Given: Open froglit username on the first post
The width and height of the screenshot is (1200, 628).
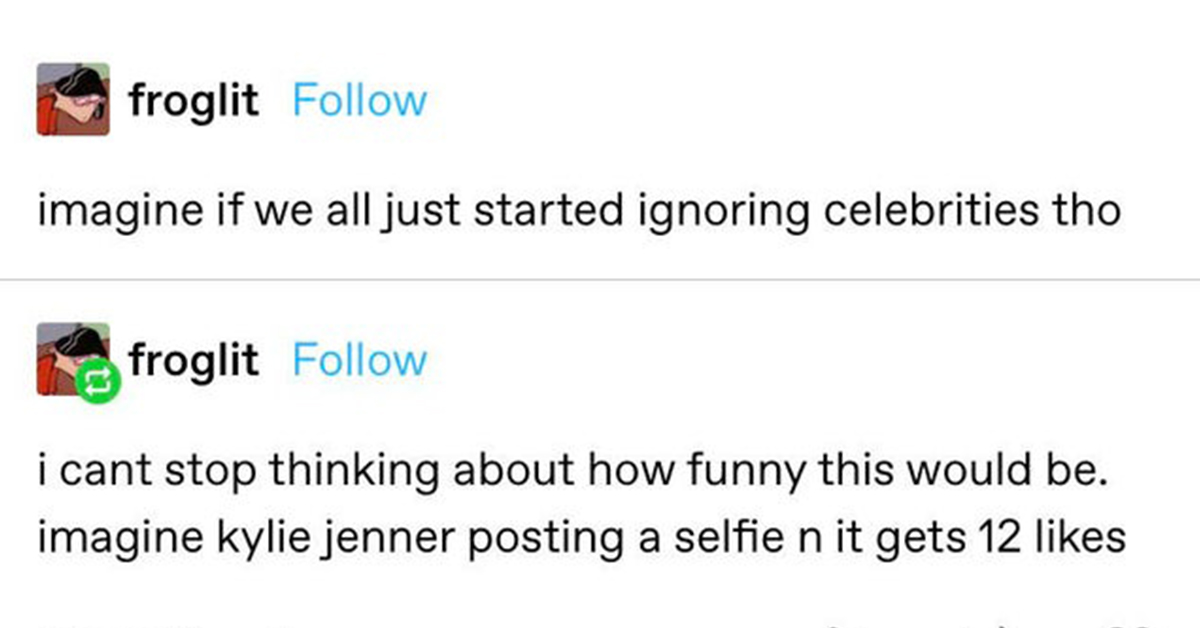Looking at the screenshot, I should [193, 100].
